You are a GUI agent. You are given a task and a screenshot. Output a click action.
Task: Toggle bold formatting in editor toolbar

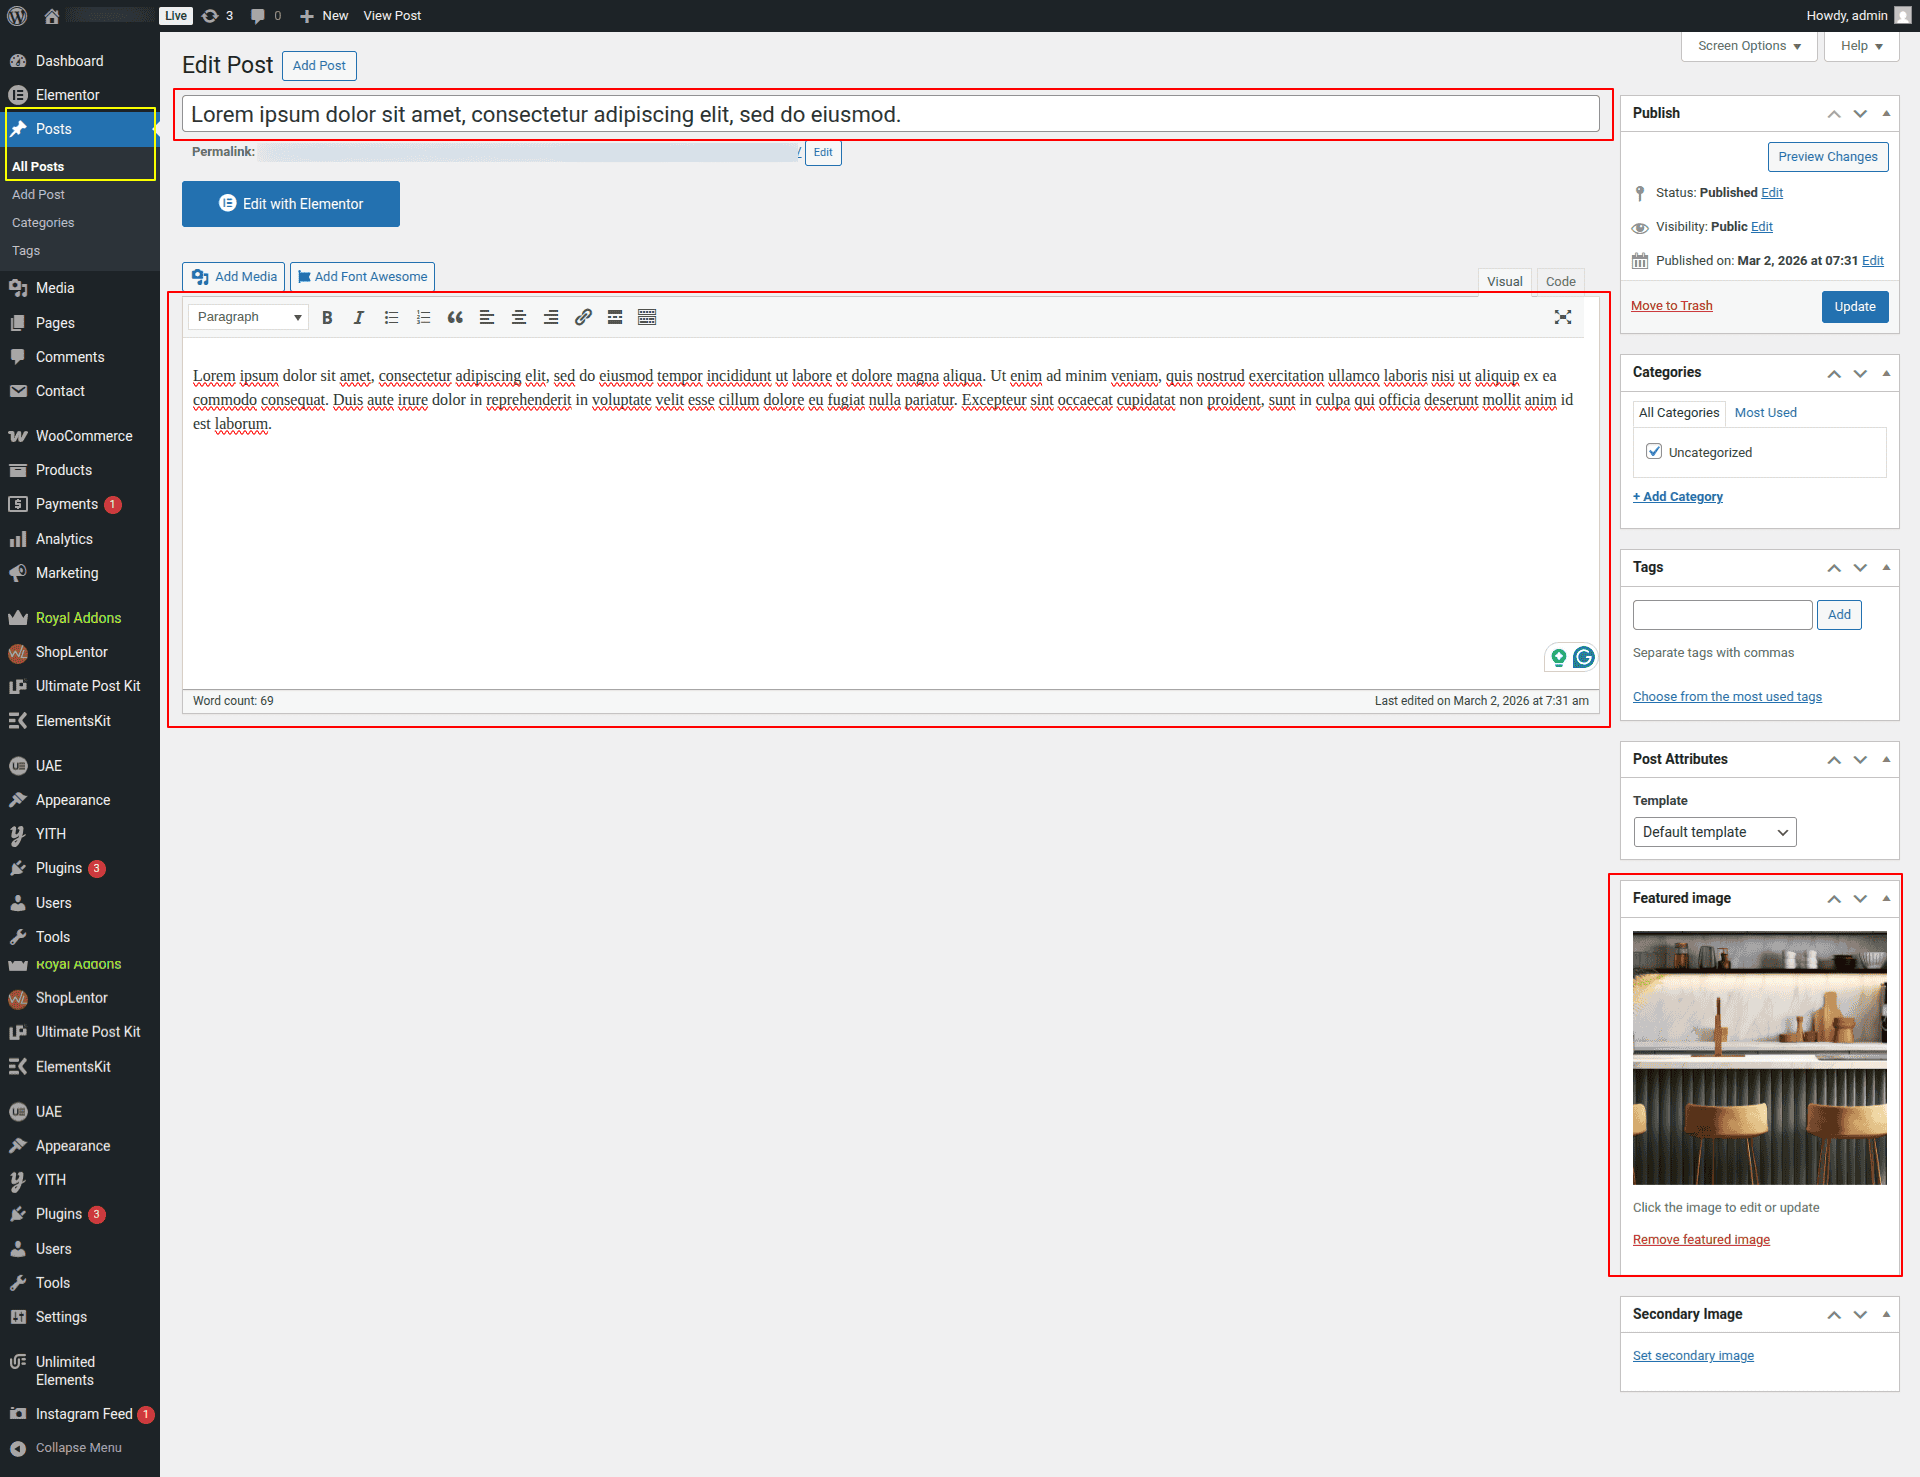327,317
